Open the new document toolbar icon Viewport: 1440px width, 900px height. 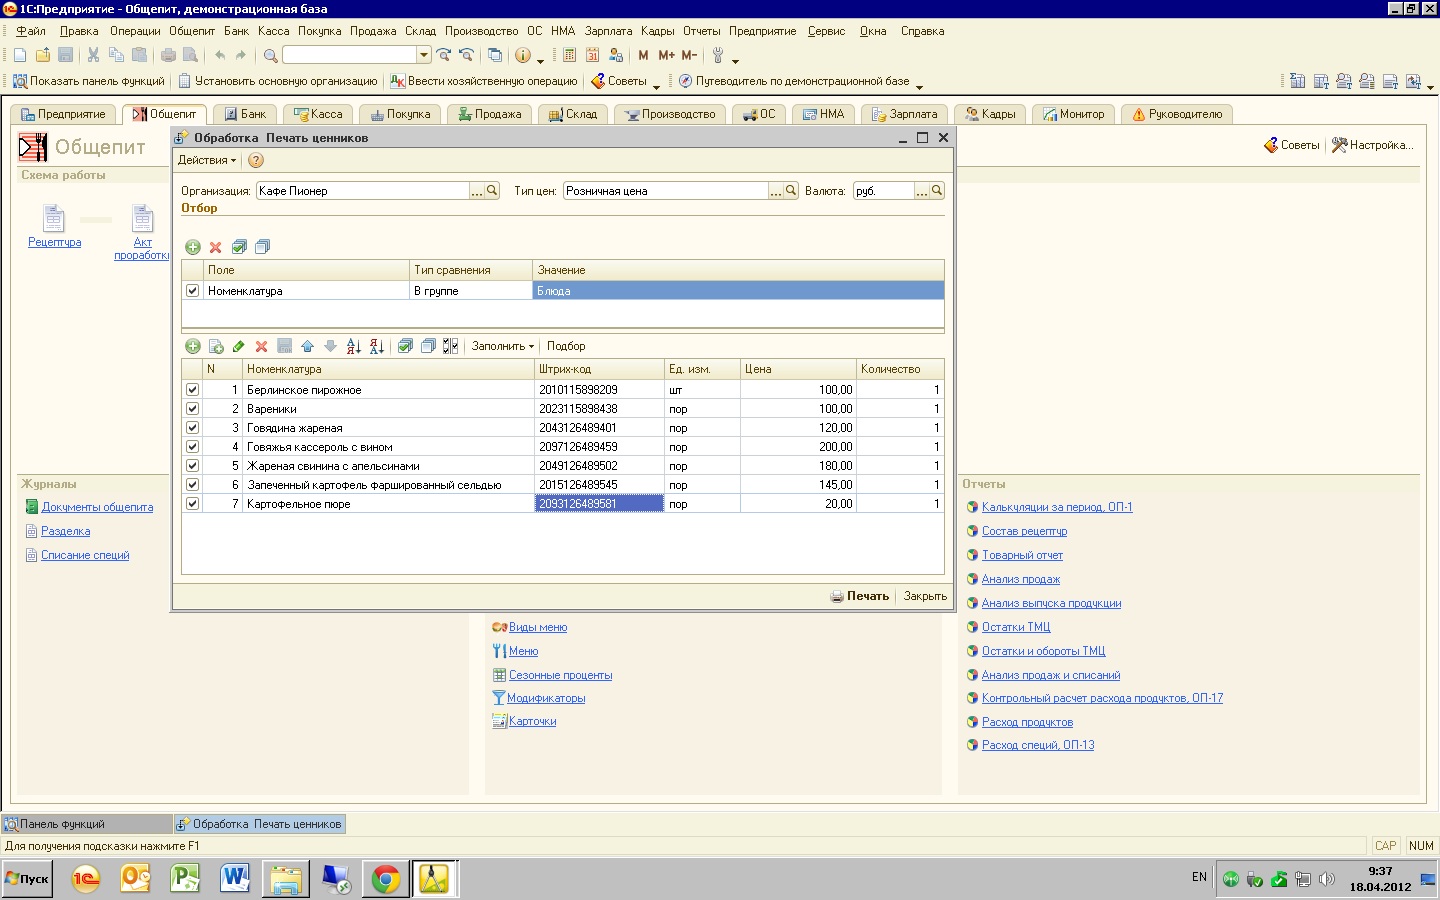[20, 55]
